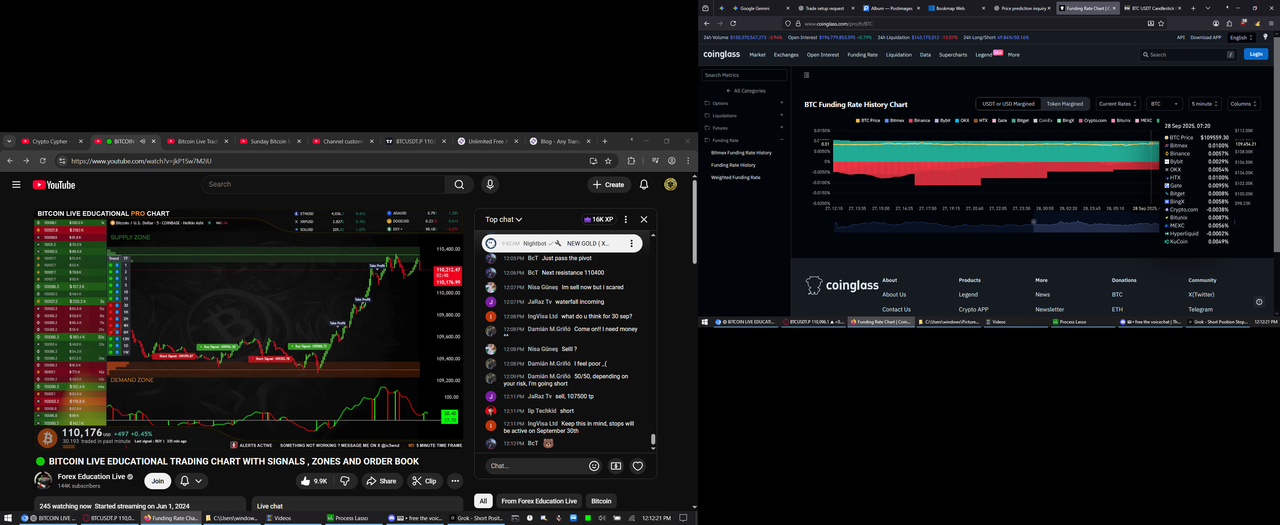Image resolution: width=1280 pixels, height=525 pixels.
Task: Open Coinglass Exchanges menu
Action: [x=786, y=54]
